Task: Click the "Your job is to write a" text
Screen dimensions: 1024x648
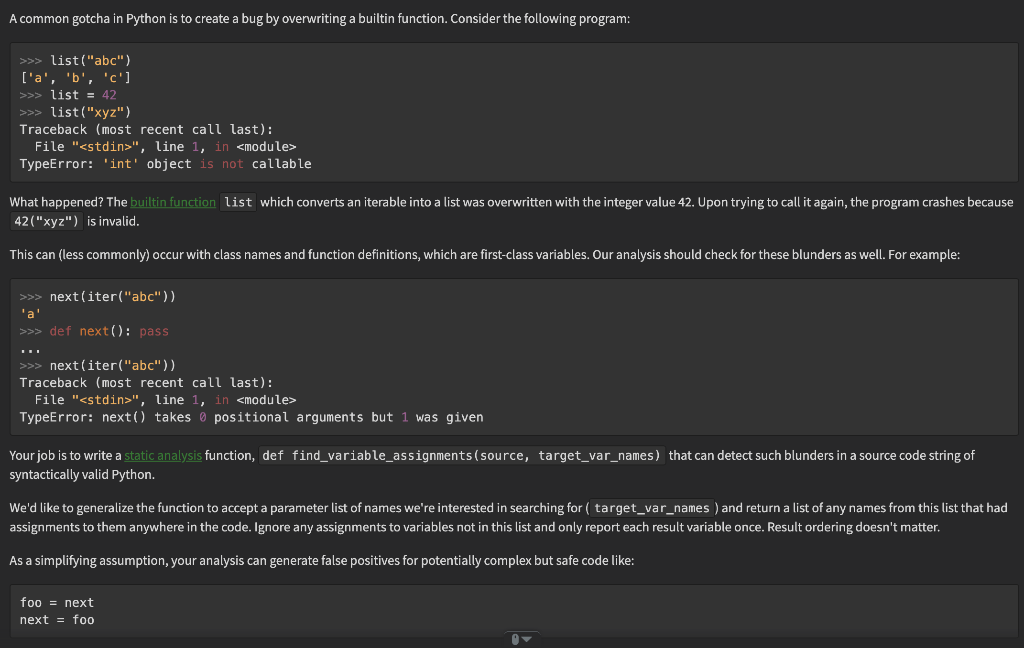Action: tap(65, 455)
